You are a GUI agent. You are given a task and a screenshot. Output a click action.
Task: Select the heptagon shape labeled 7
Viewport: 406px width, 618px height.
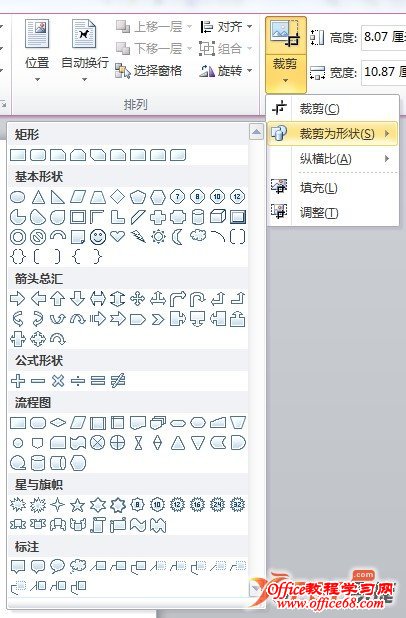(178, 197)
